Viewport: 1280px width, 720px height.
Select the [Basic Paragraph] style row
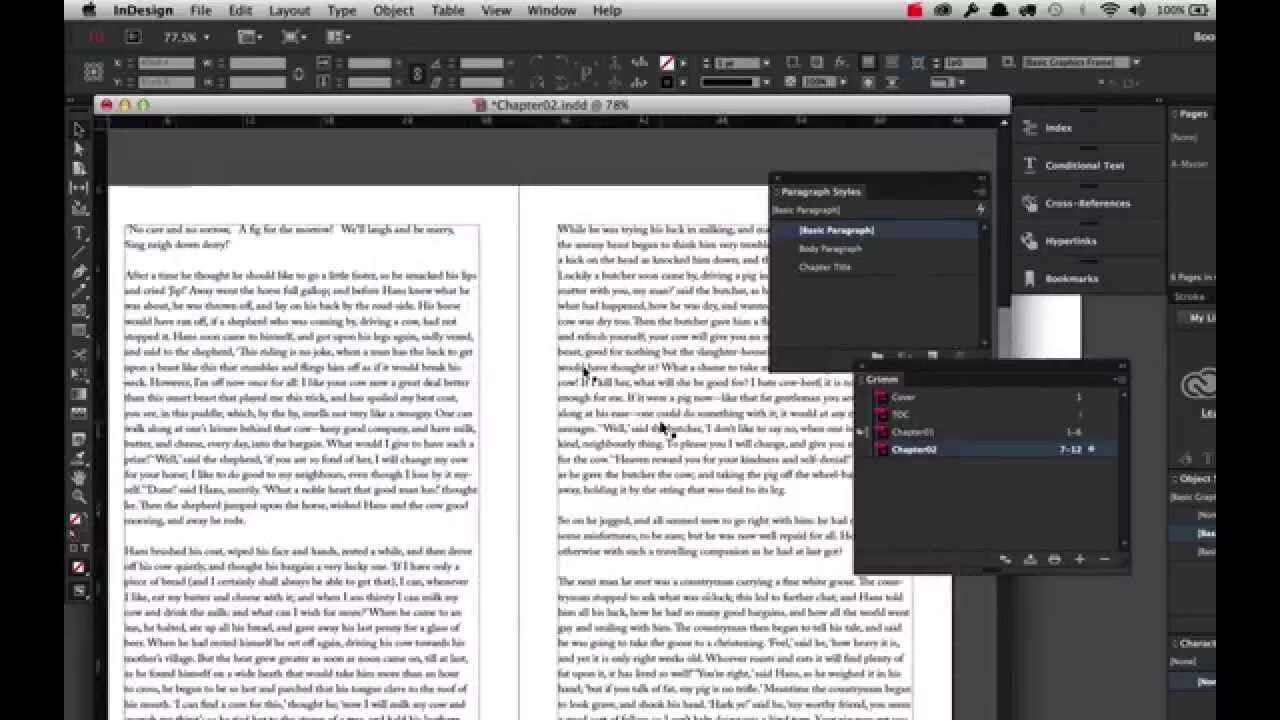pyautogui.click(x=874, y=230)
